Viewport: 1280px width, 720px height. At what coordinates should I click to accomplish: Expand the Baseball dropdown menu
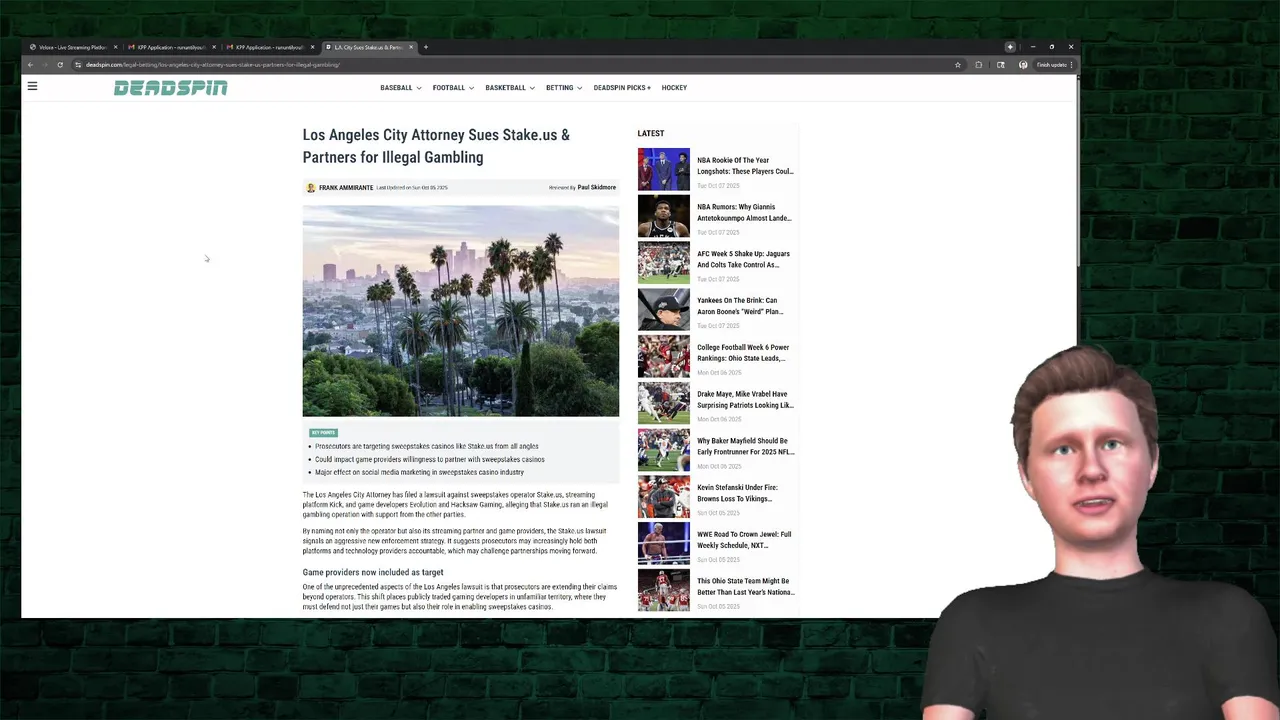tap(400, 88)
